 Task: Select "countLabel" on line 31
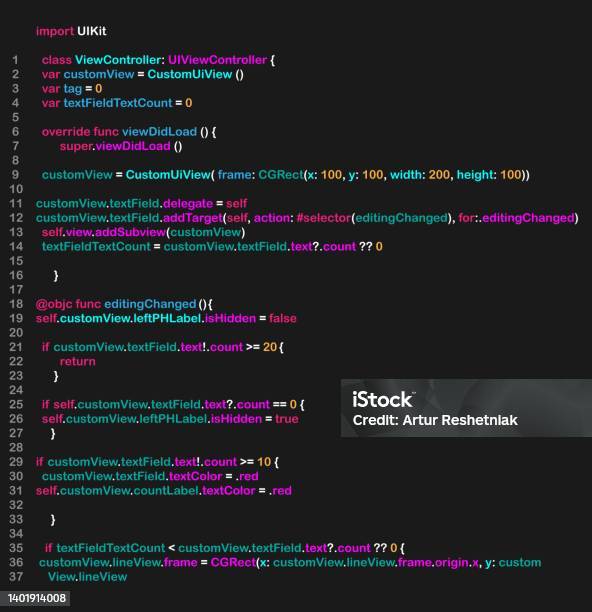(166, 491)
